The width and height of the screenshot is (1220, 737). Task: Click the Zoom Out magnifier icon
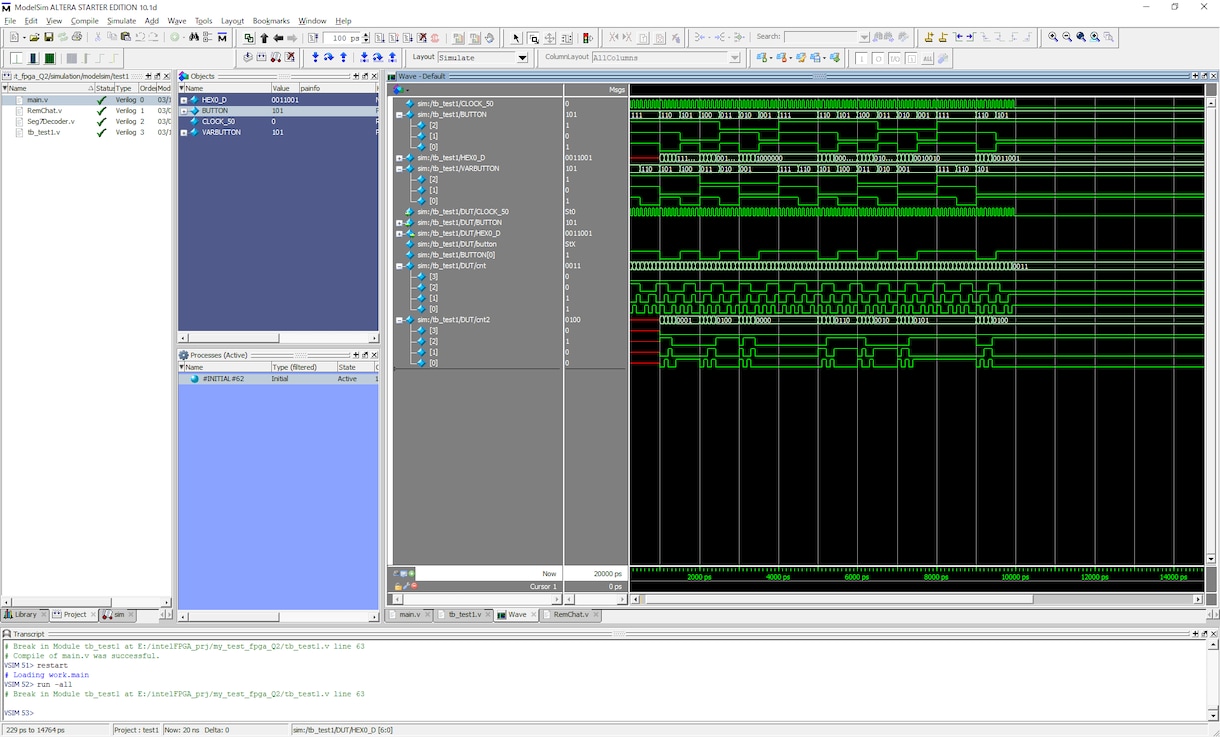point(1067,37)
